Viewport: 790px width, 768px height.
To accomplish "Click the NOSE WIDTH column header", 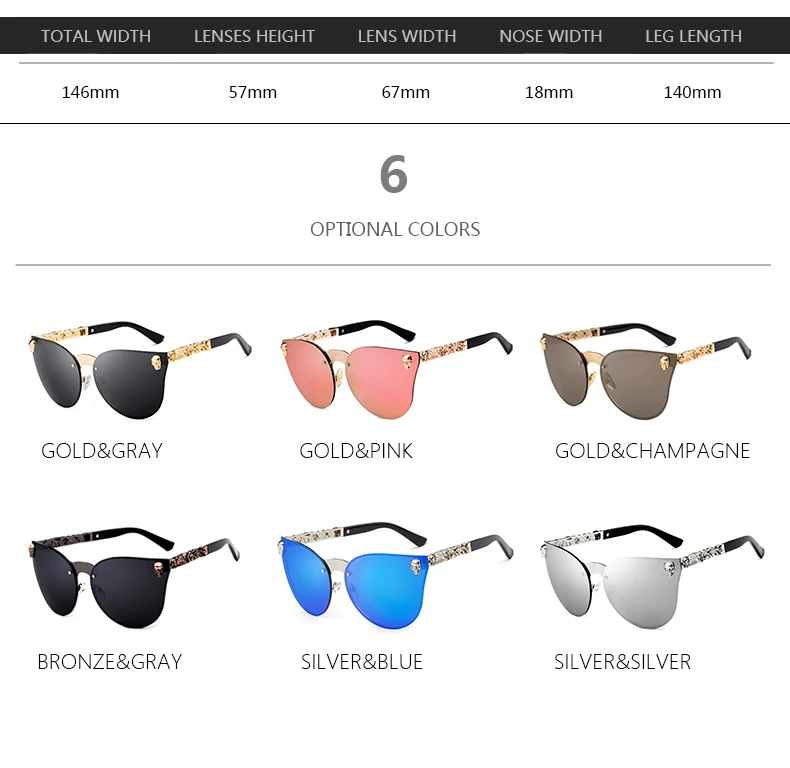I will 551,36.
